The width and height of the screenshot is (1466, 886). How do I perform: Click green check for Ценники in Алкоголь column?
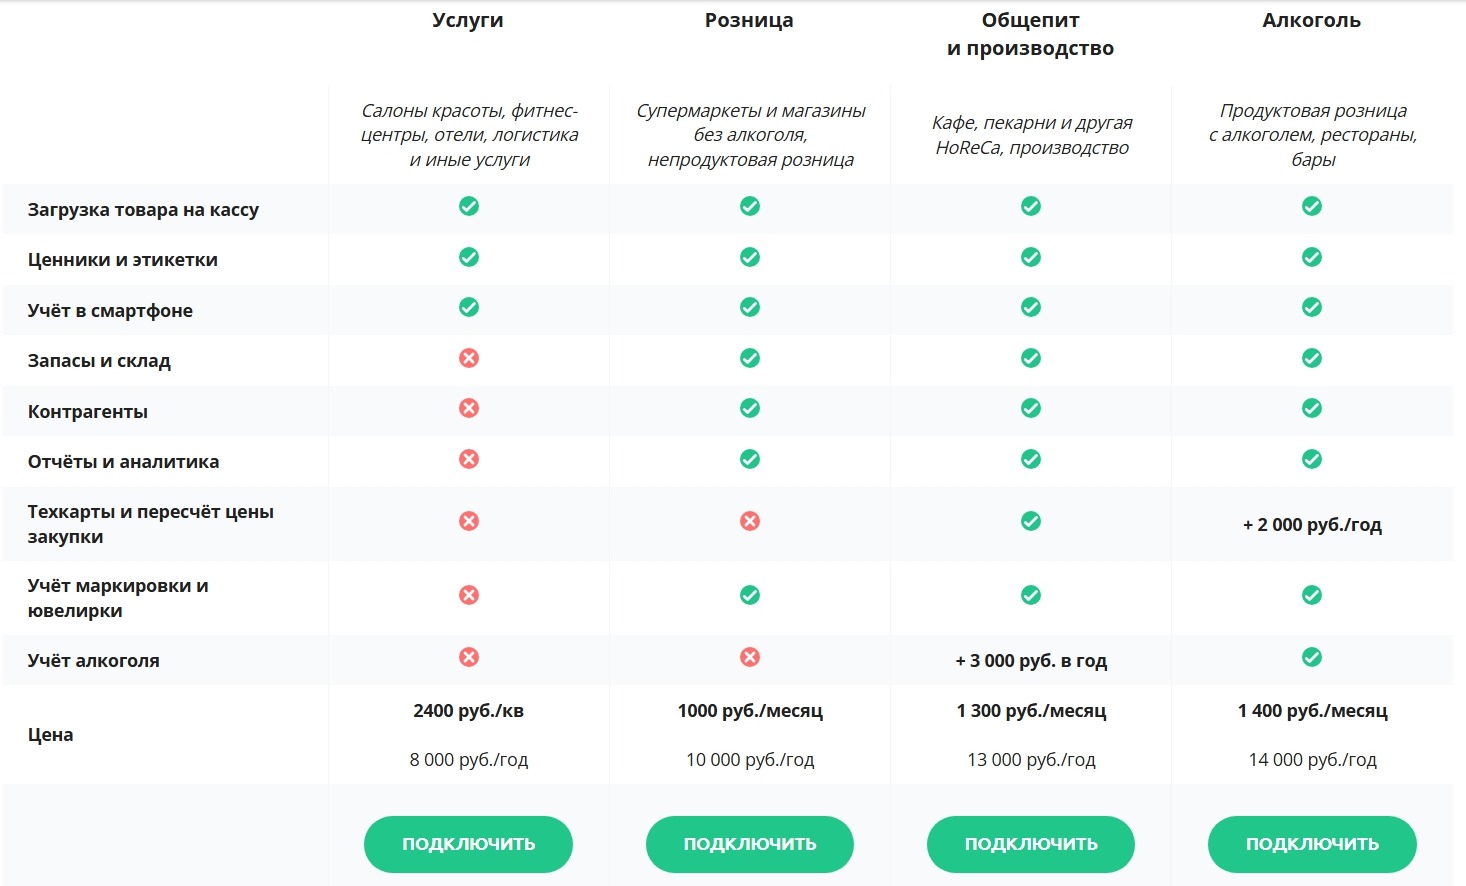coord(1312,257)
